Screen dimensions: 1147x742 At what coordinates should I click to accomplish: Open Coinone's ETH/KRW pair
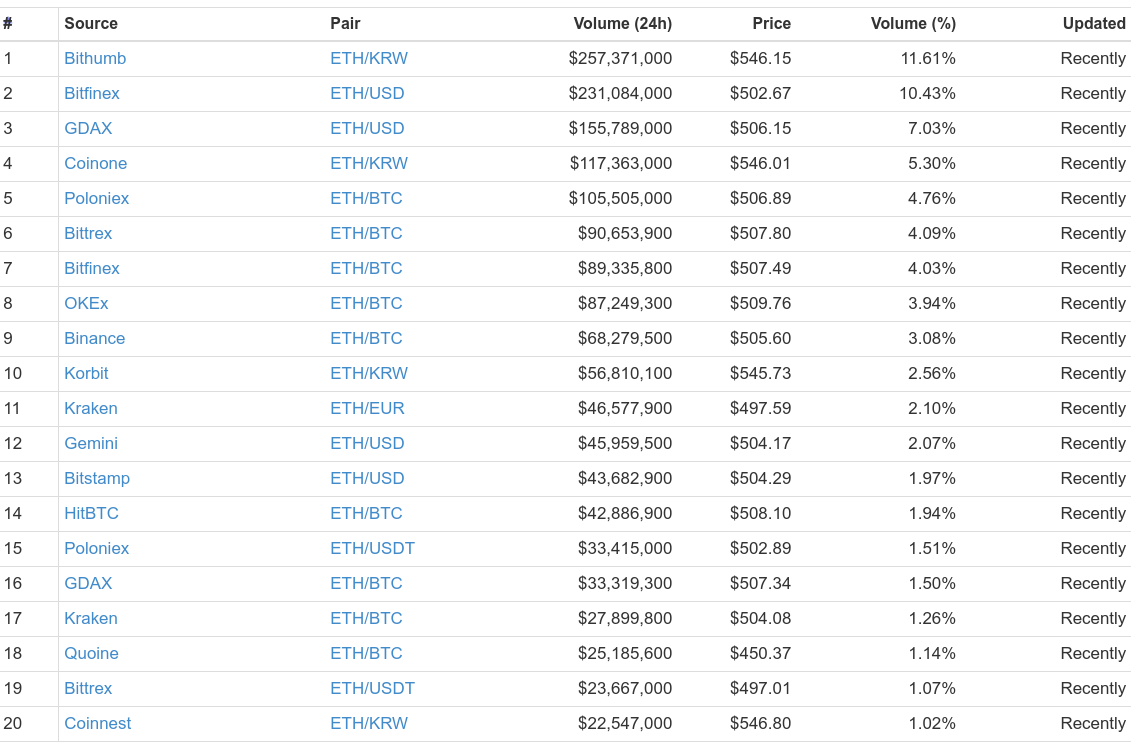369,163
